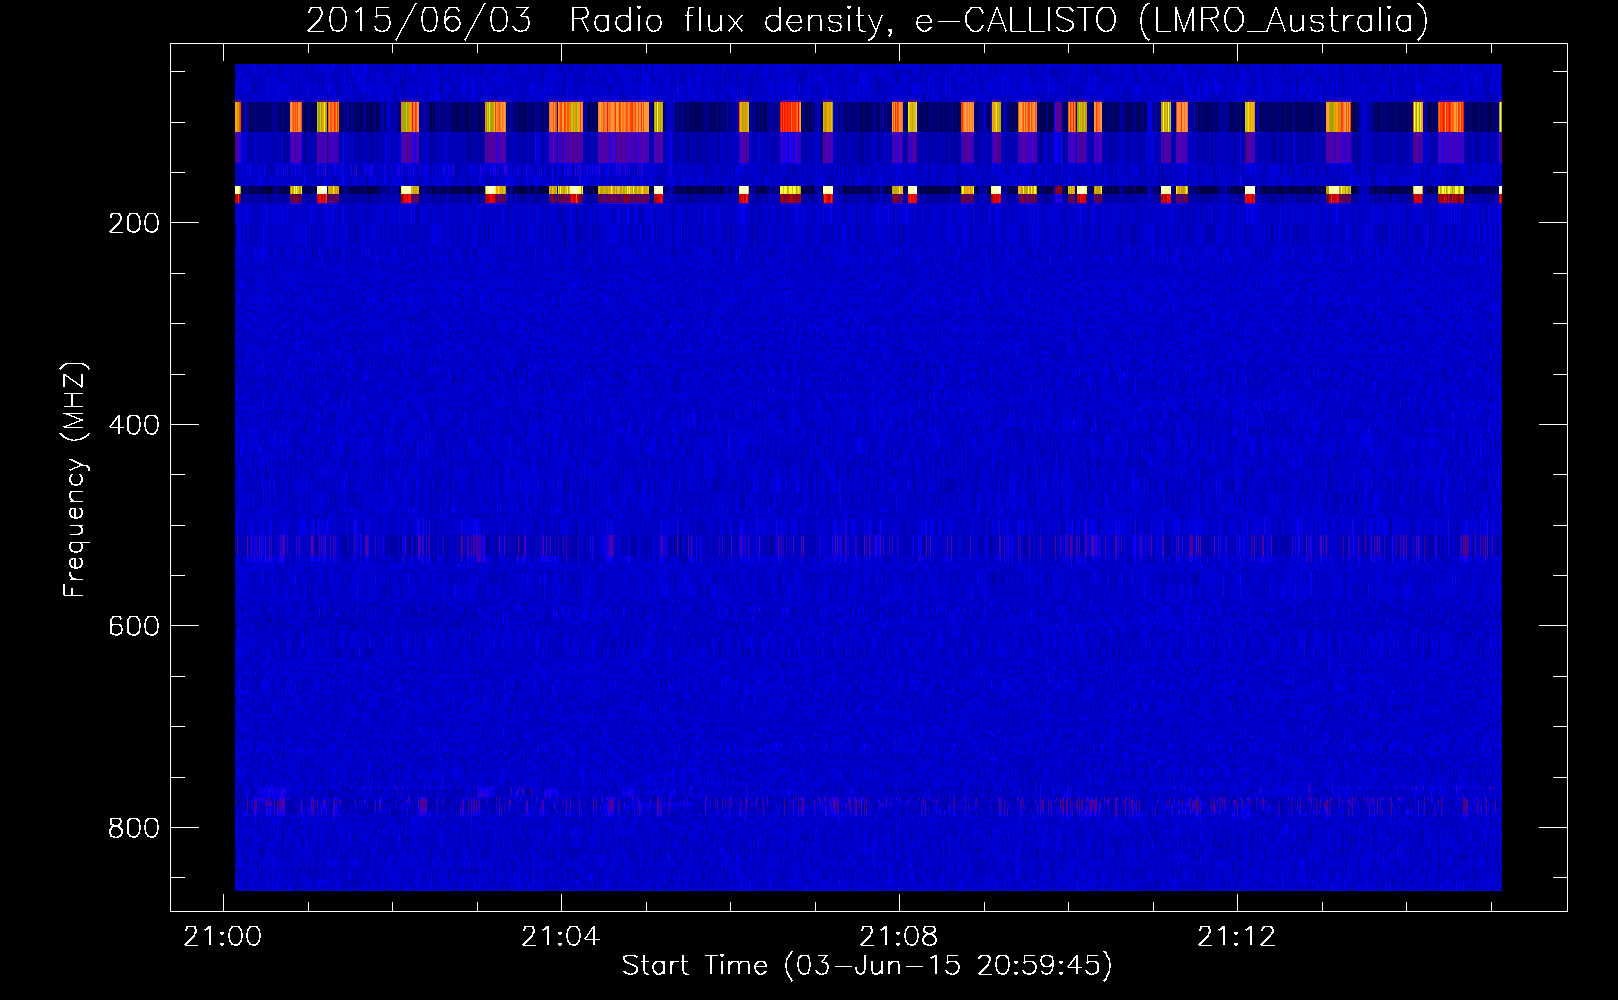1618x1000 pixels.
Task: Click the '800' frequency tick label
Action: (x=134, y=828)
